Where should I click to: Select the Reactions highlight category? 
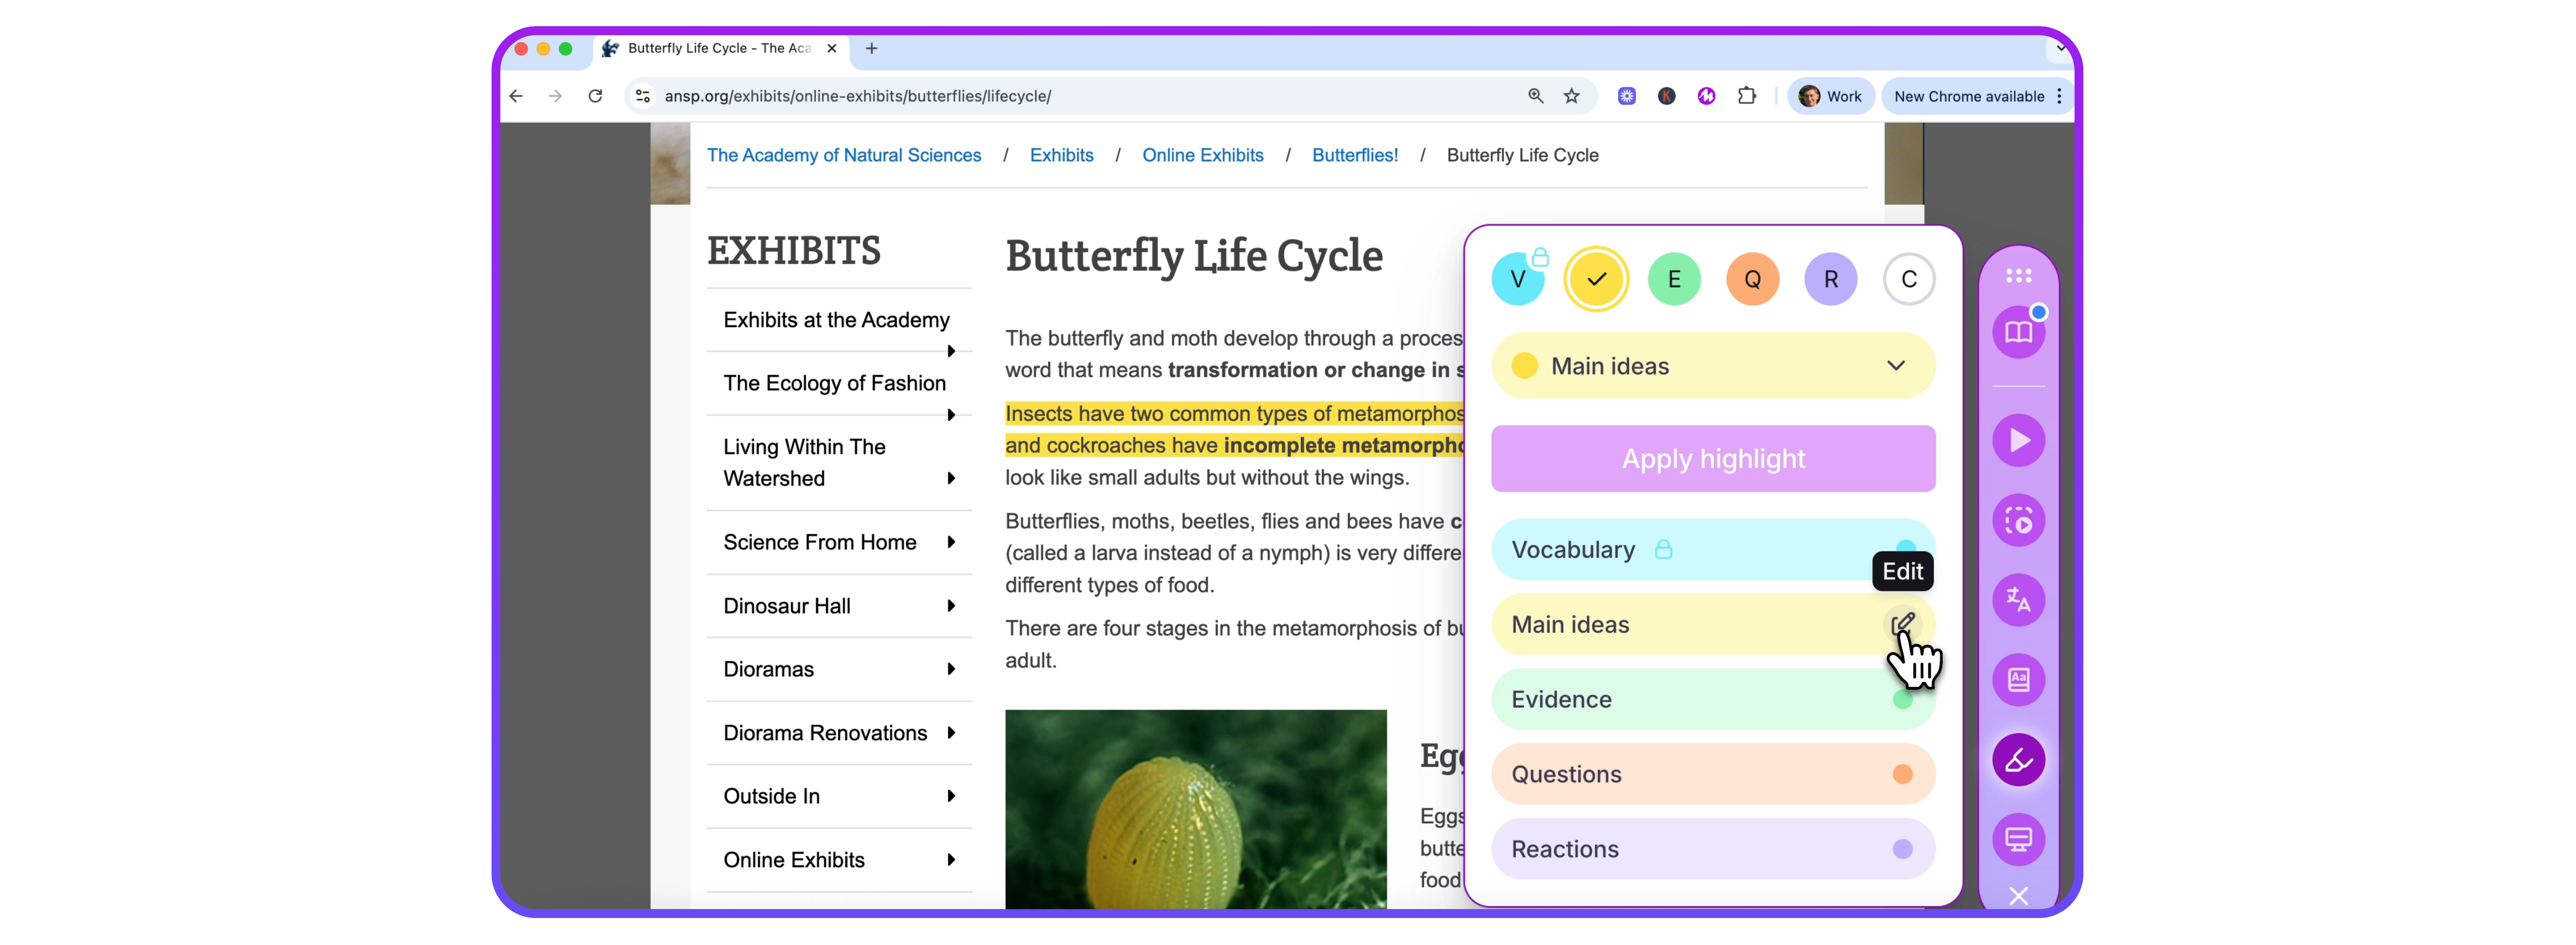[1713, 849]
